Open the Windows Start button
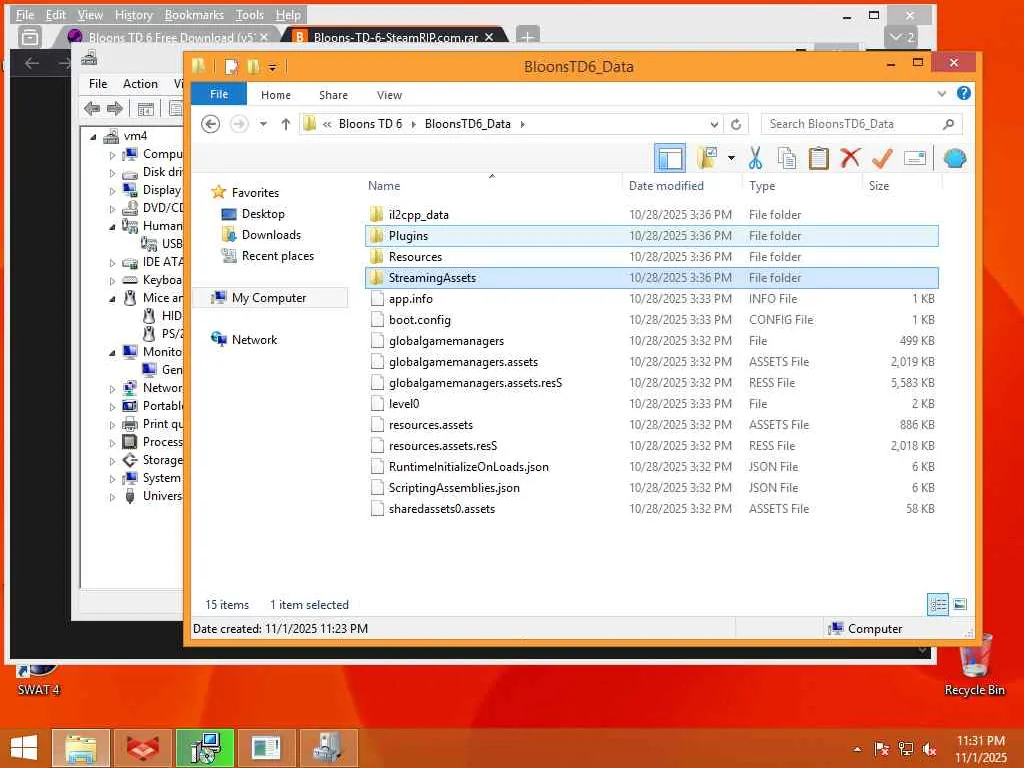This screenshot has width=1024, height=768. tap(24, 748)
